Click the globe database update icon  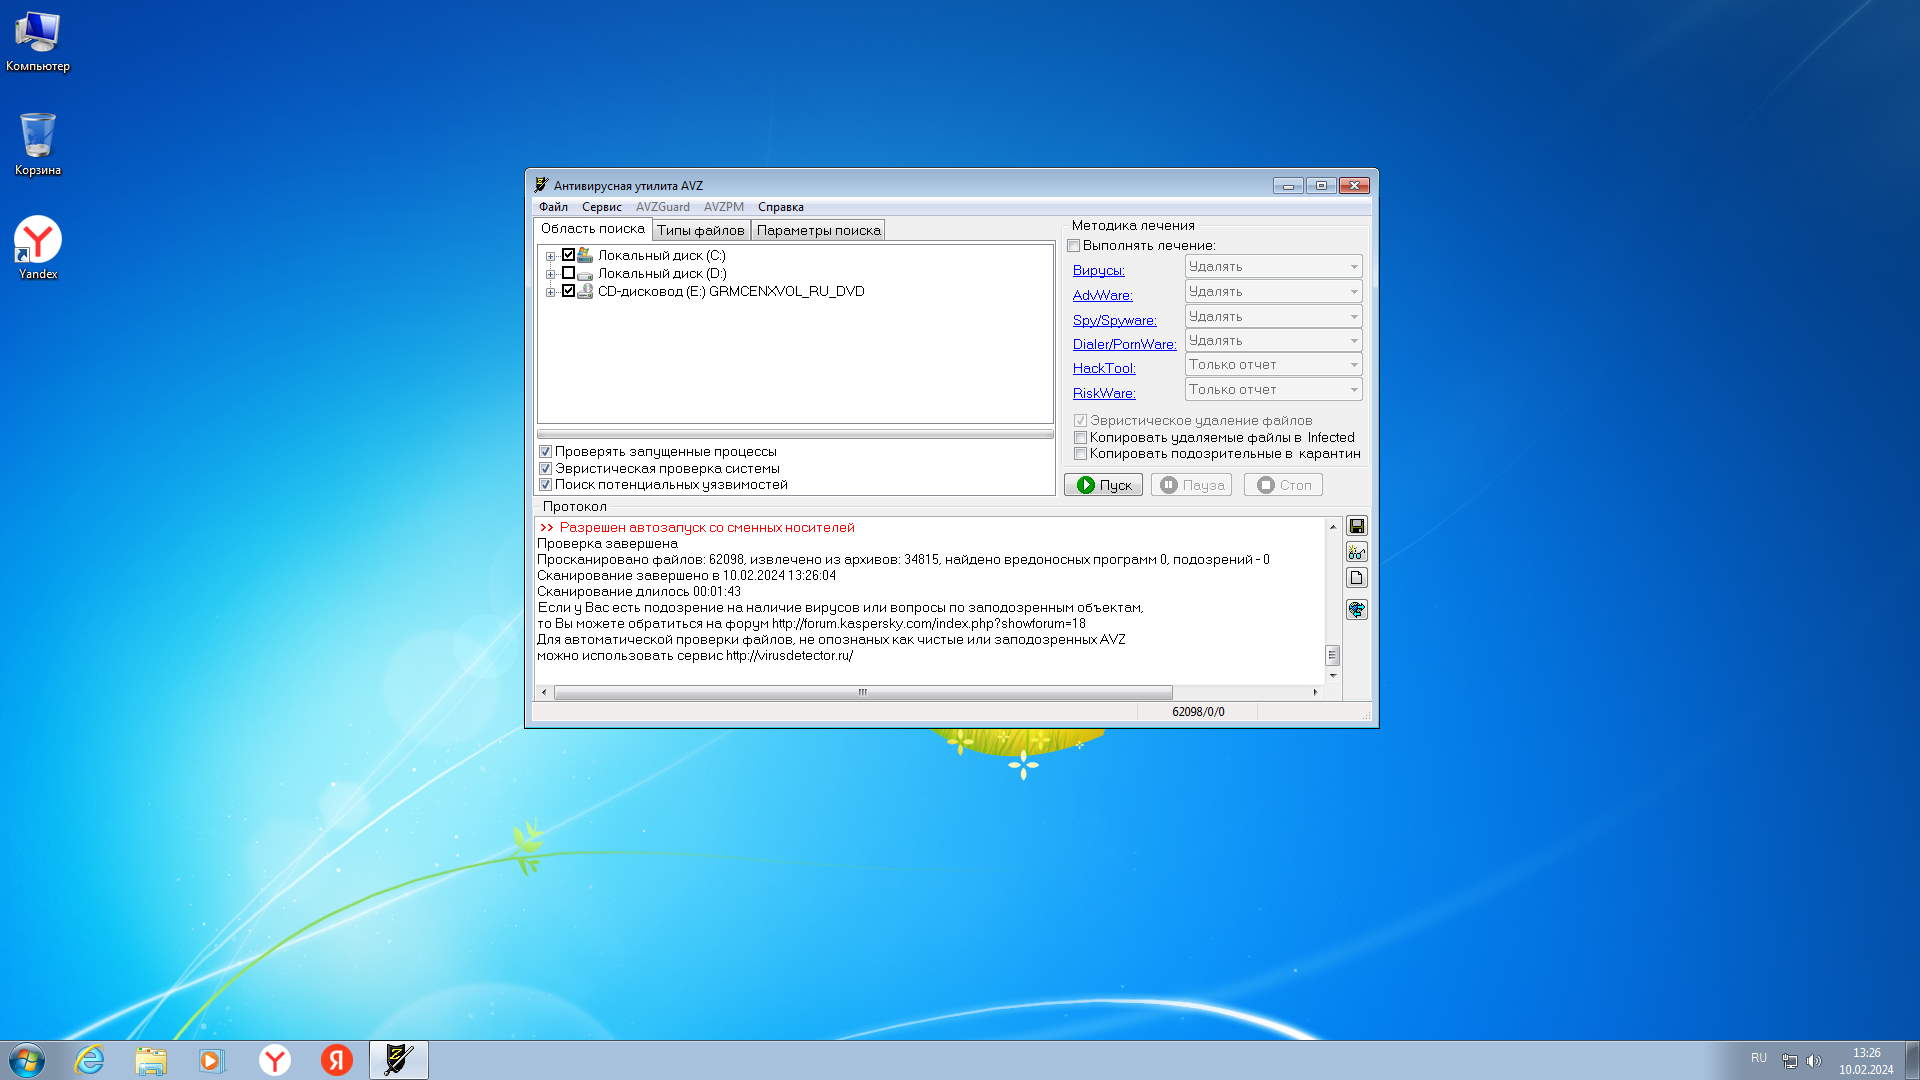(x=1356, y=609)
